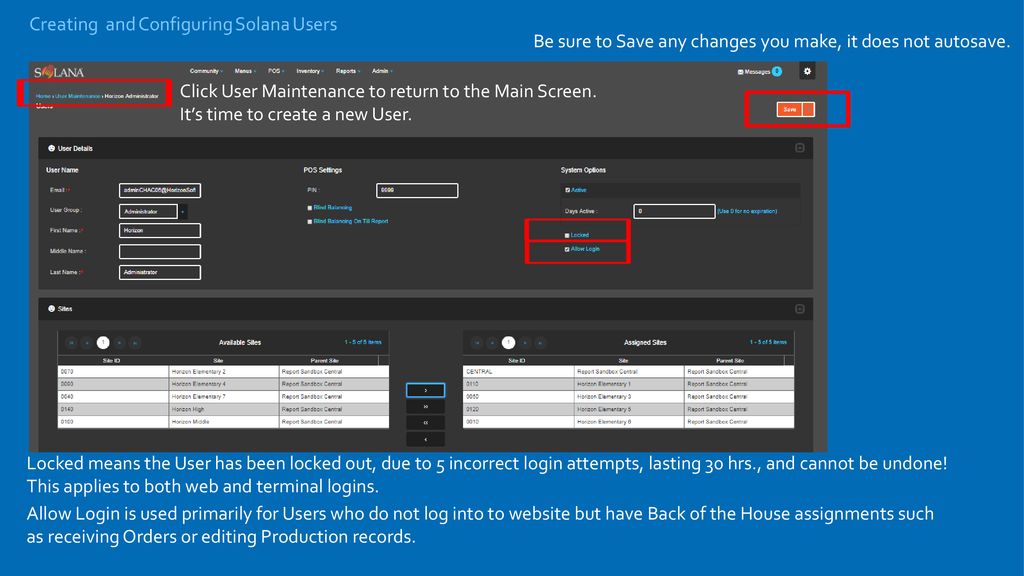Go to first page of Available Sites
This screenshot has width=1024, height=576.
tap(71, 342)
